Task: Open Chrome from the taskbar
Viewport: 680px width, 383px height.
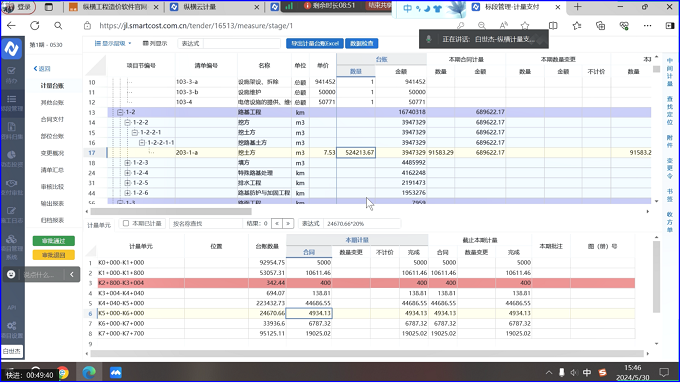Action: tap(63, 373)
